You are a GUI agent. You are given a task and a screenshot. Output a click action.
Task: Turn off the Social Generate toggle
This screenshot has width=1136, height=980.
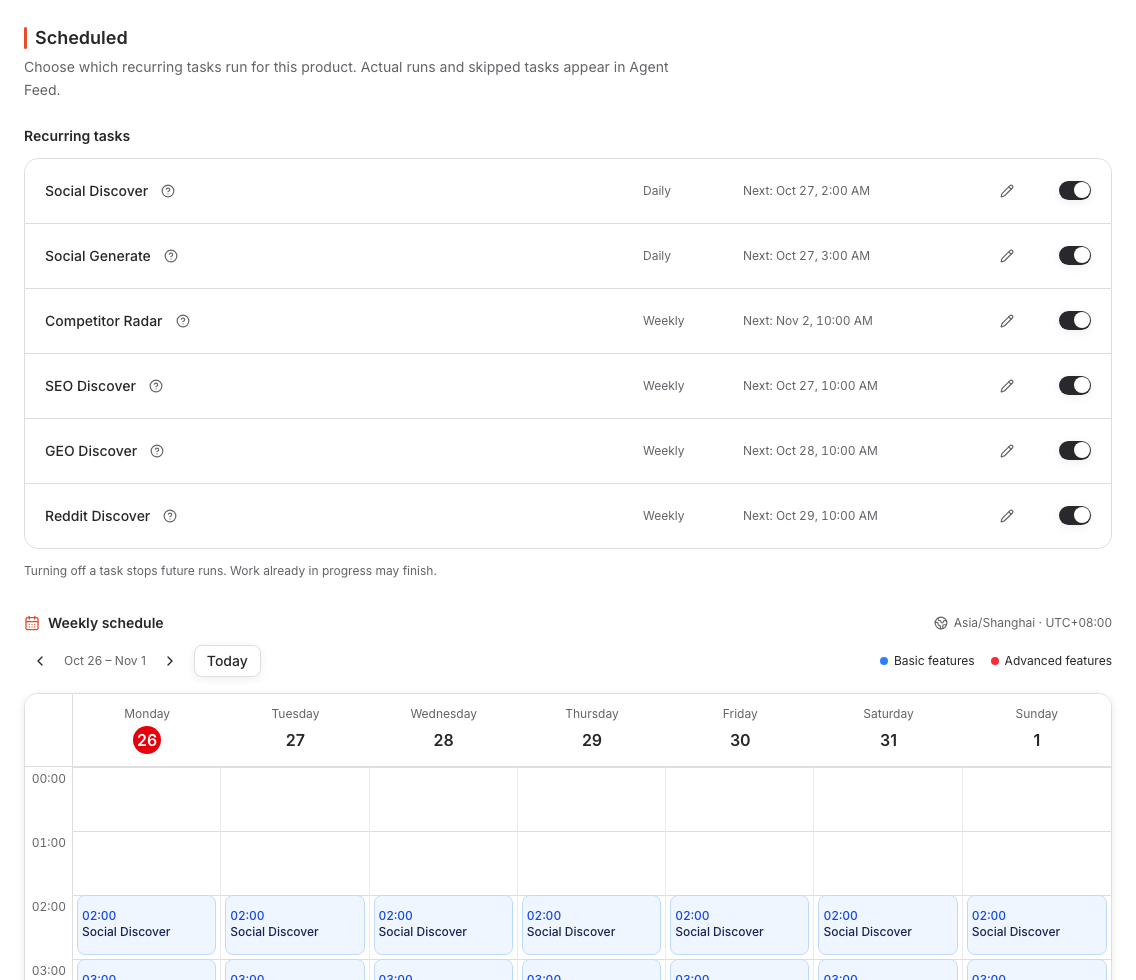[1075, 256]
